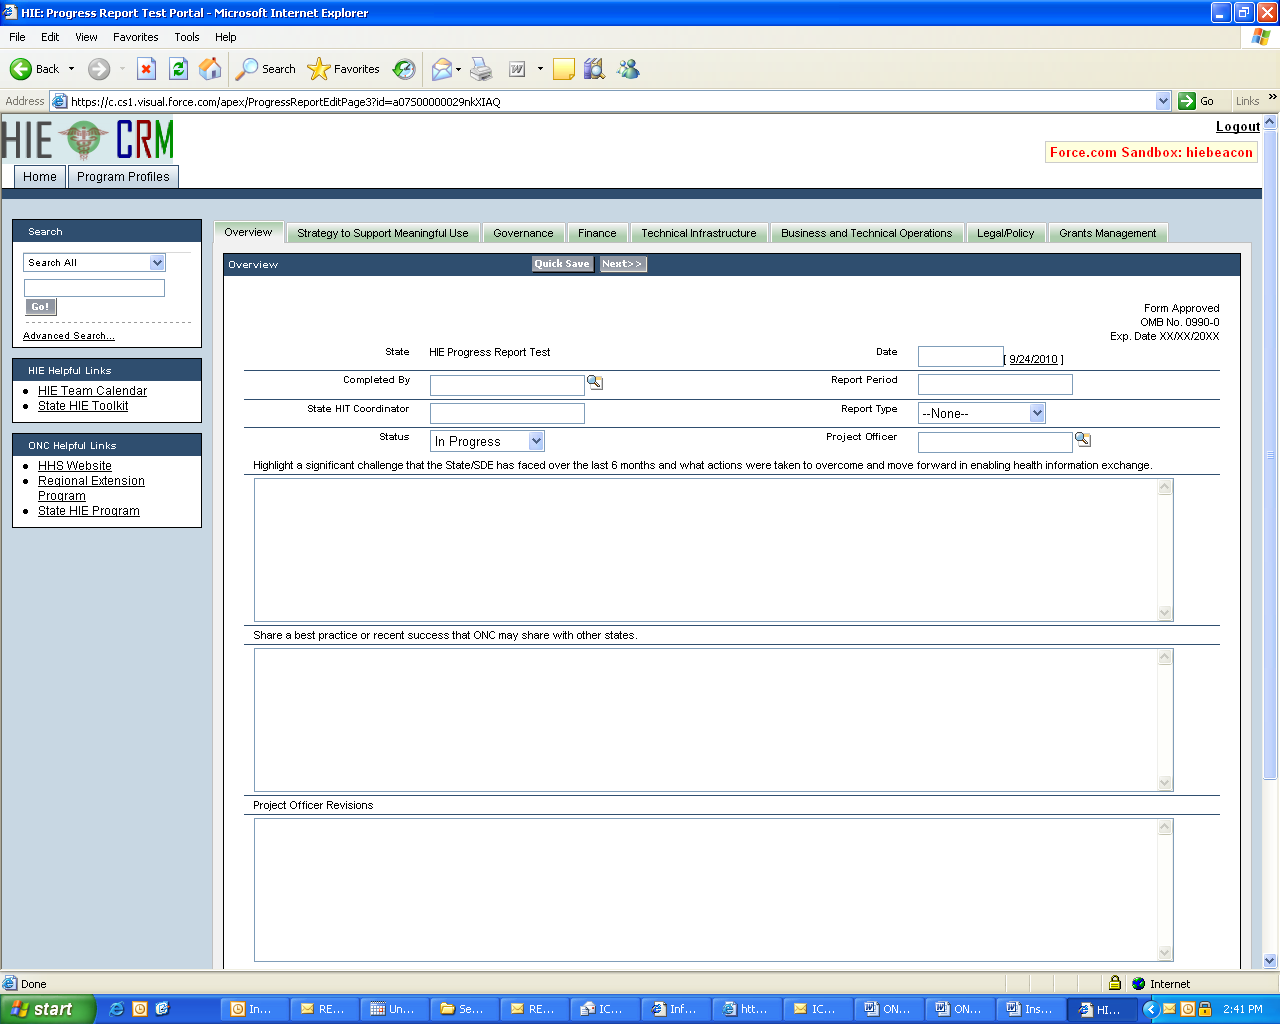Click the Forward navigation arrow icon
Screen dimensions: 1280x1024
98,69
